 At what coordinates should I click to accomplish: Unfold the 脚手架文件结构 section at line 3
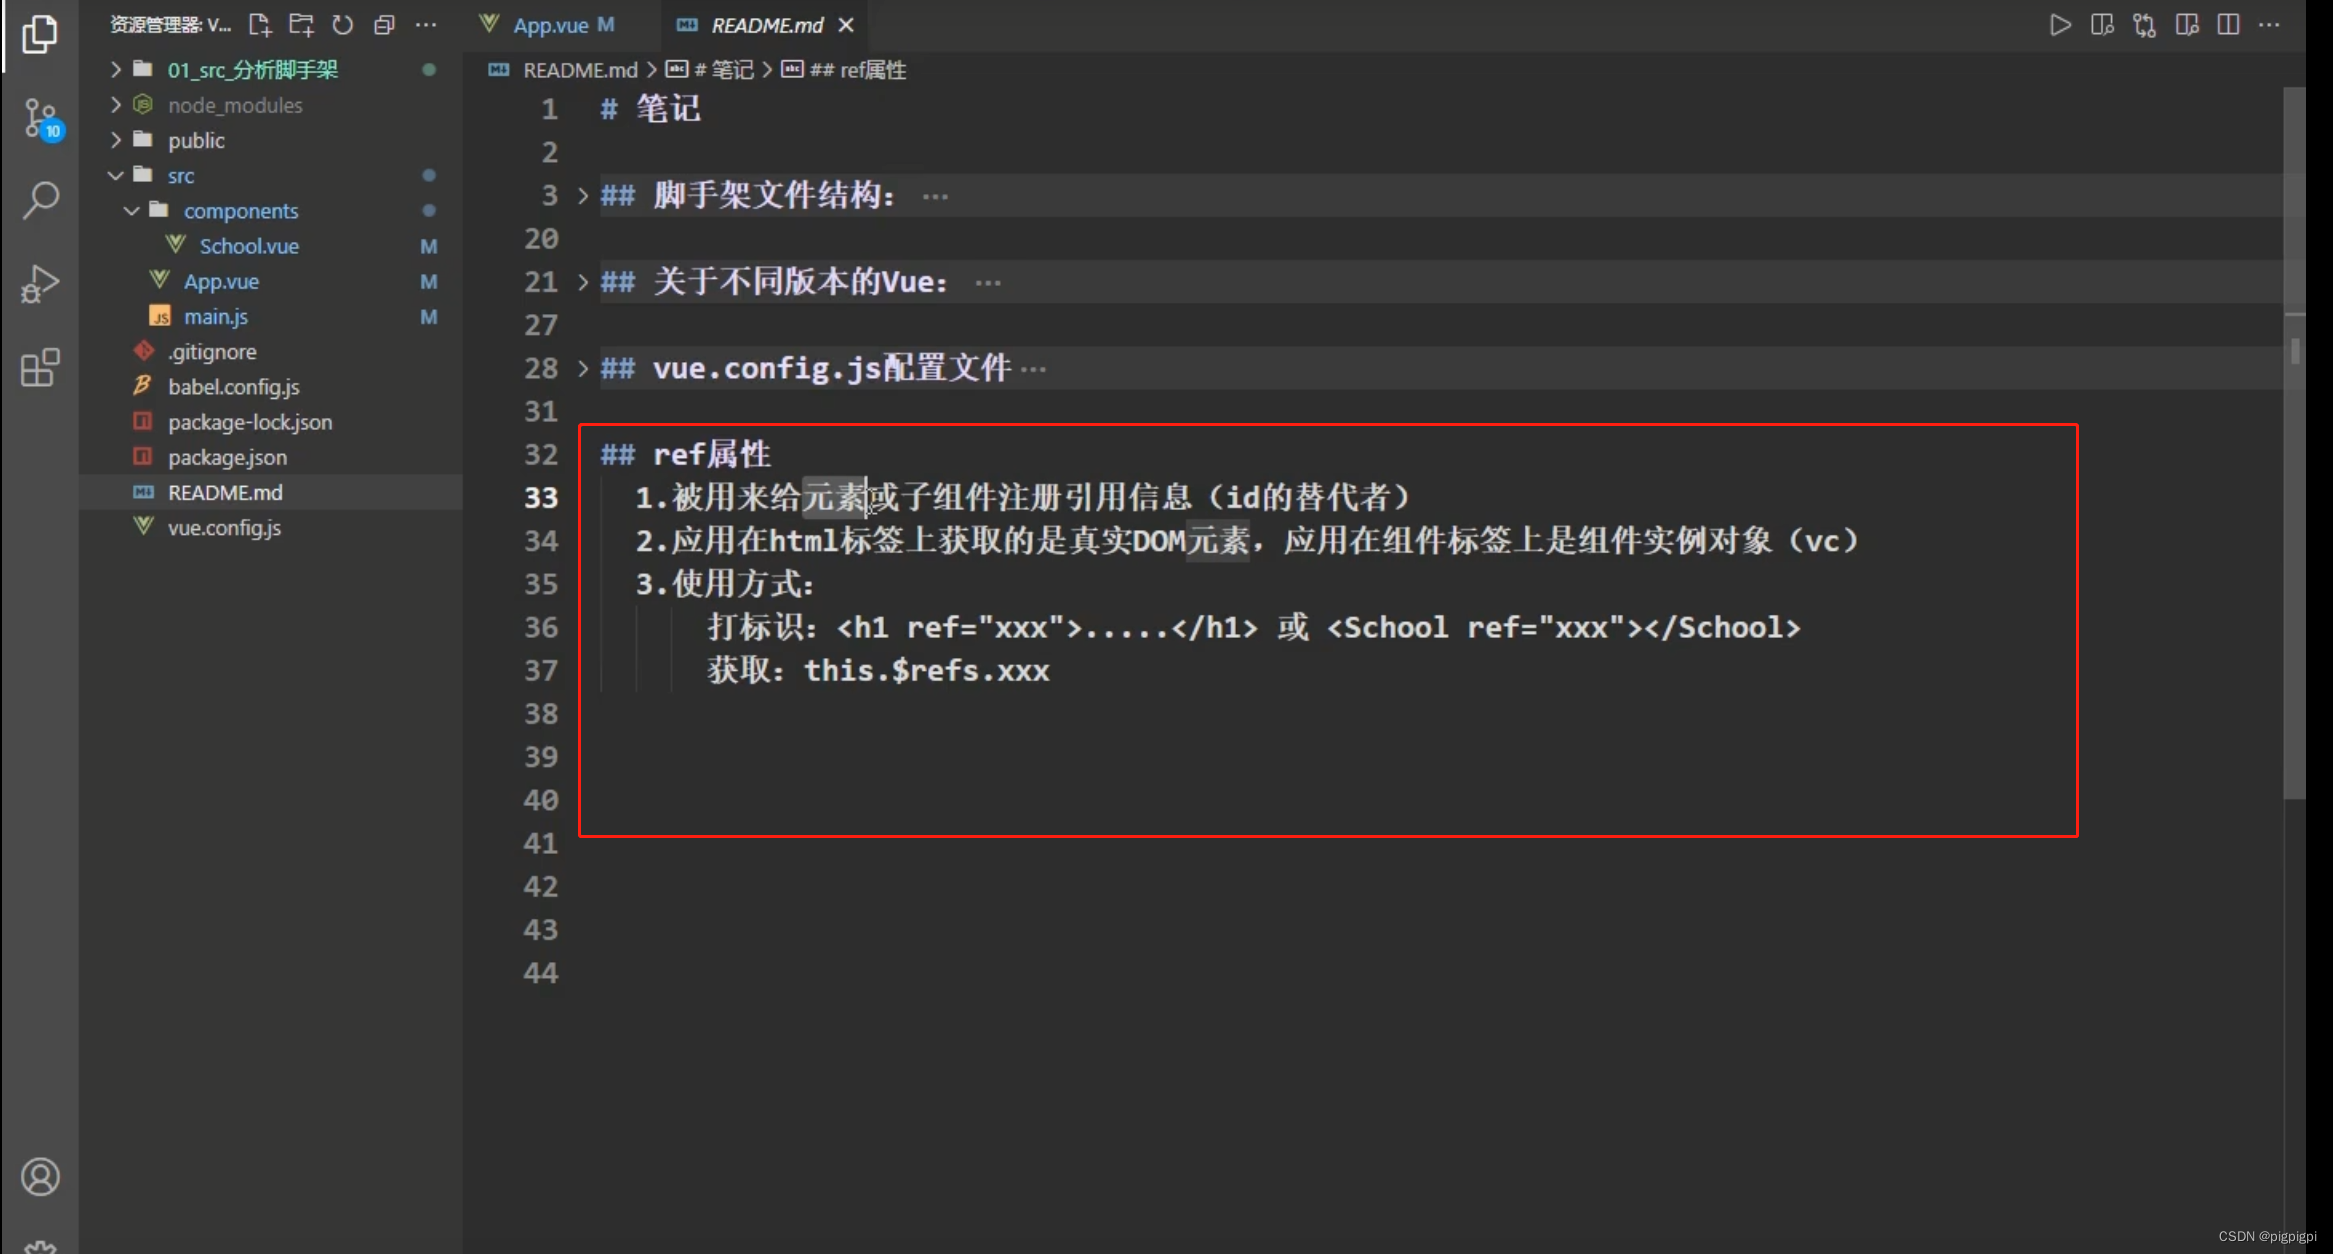[x=583, y=196]
